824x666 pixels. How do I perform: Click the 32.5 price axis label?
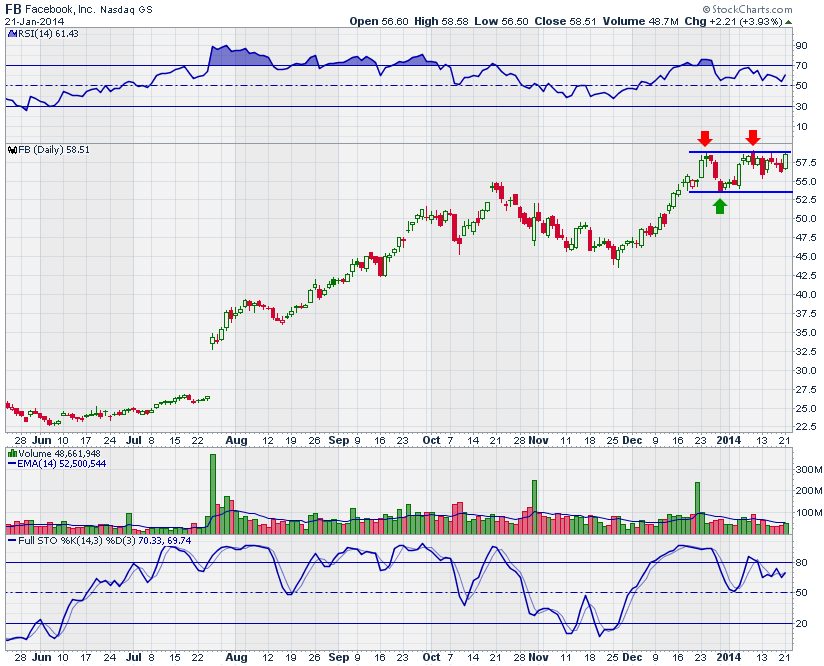[x=806, y=351]
